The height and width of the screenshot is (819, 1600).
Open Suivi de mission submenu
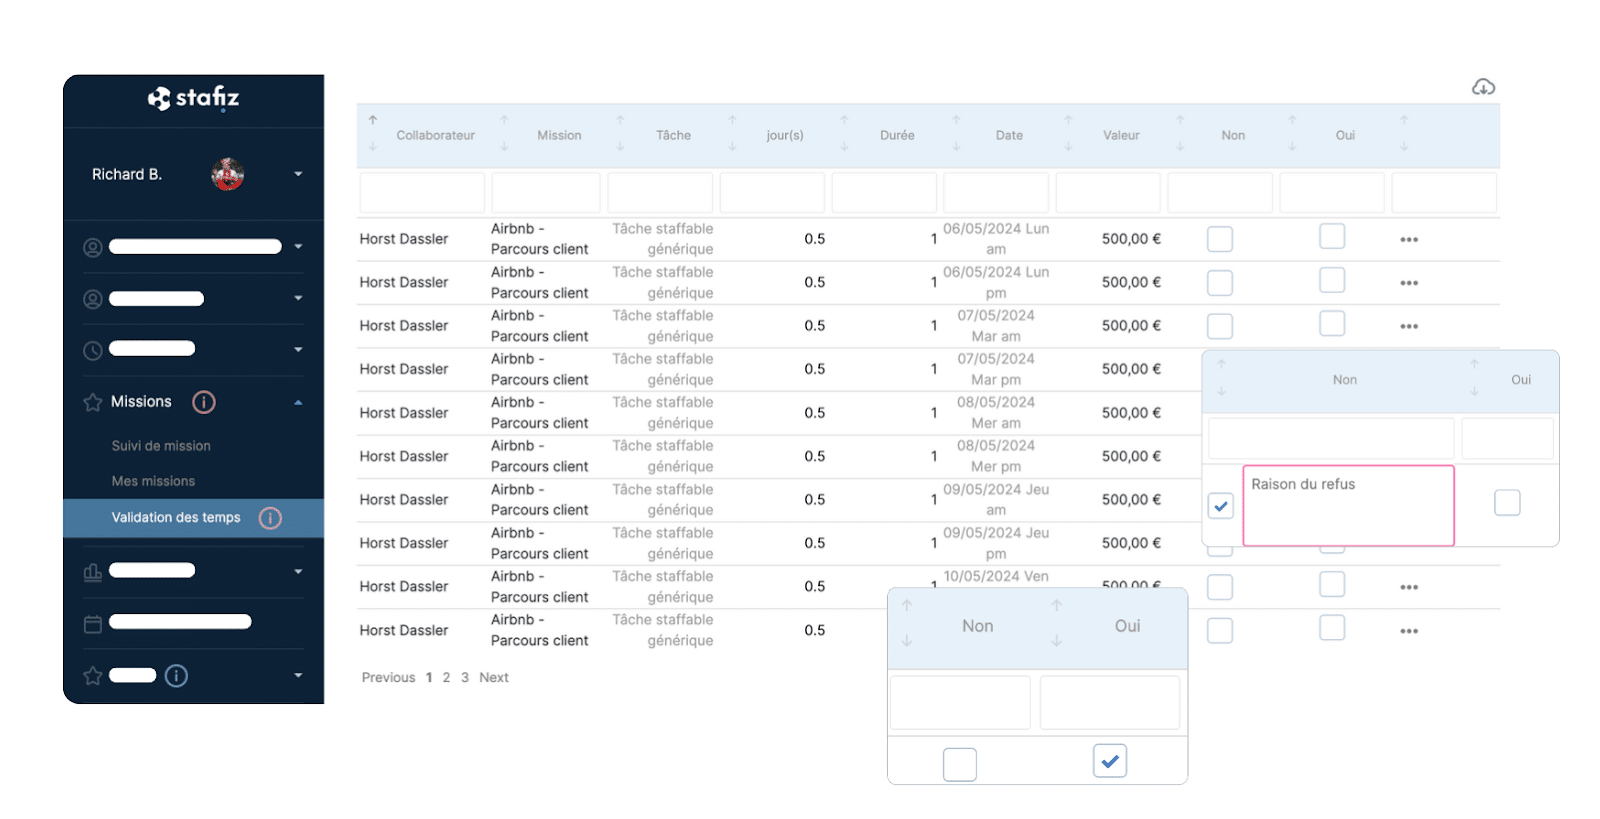coord(161,446)
